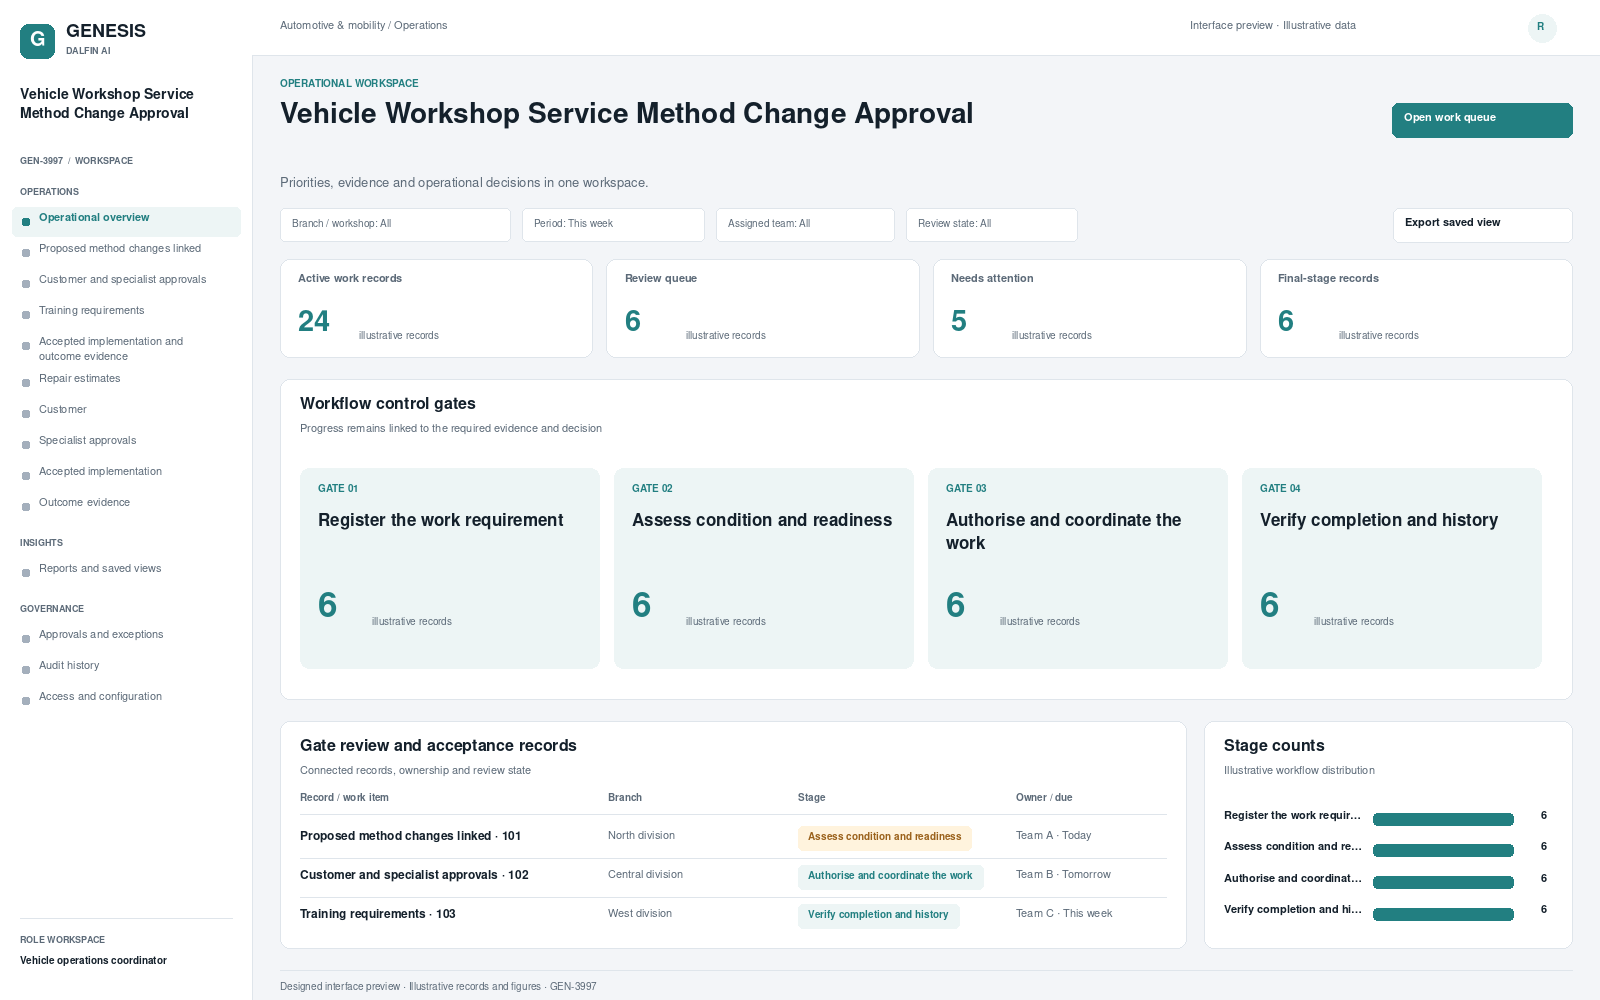
Task: Click Export saved view button
Action: coord(1482,225)
